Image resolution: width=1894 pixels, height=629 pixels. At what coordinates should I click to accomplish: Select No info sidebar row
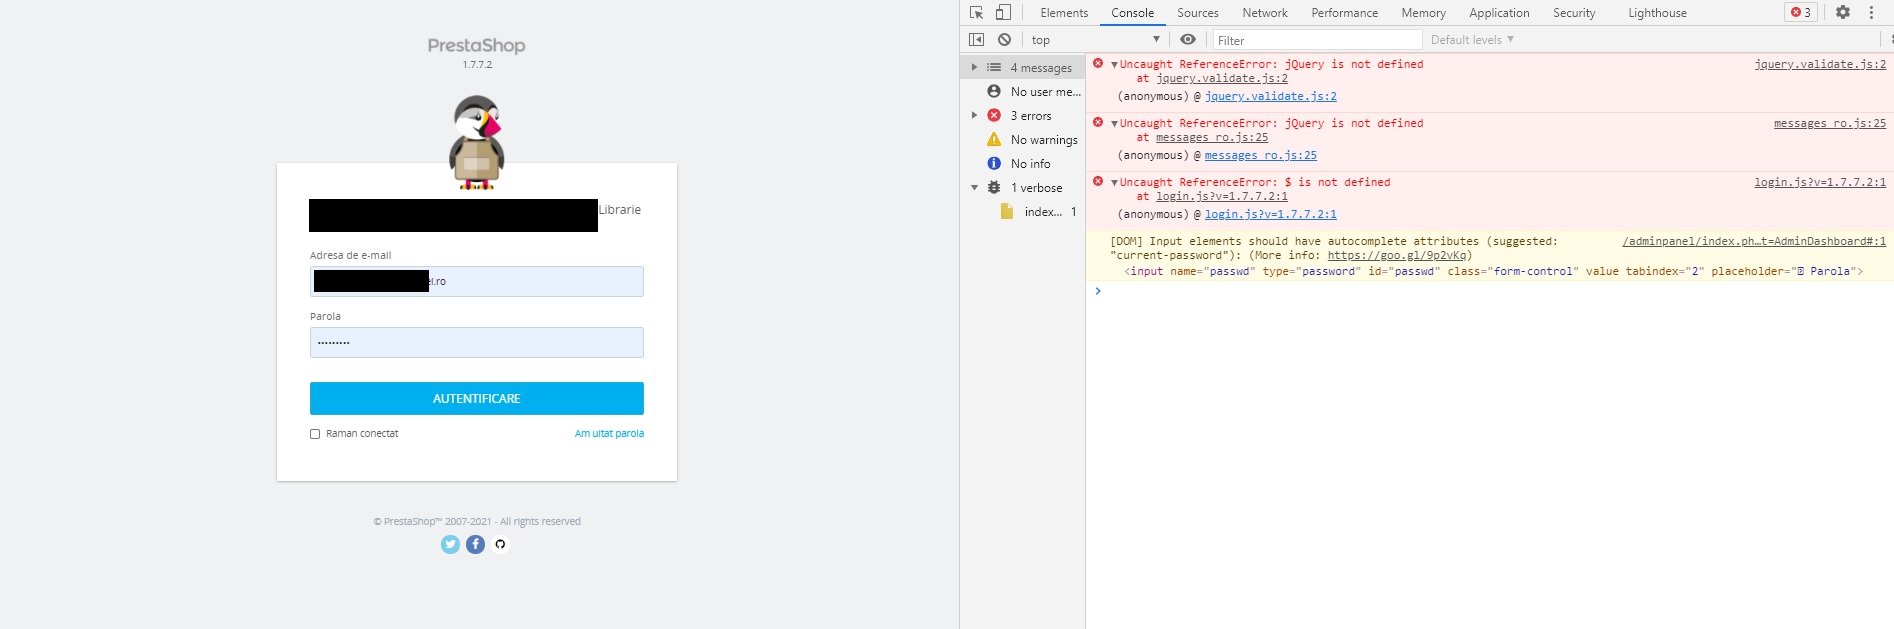(x=1023, y=164)
